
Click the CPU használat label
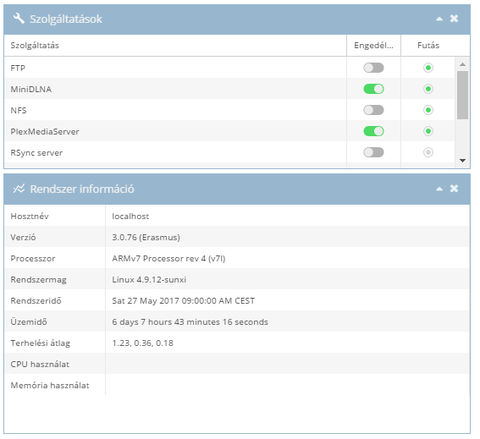coord(40,364)
